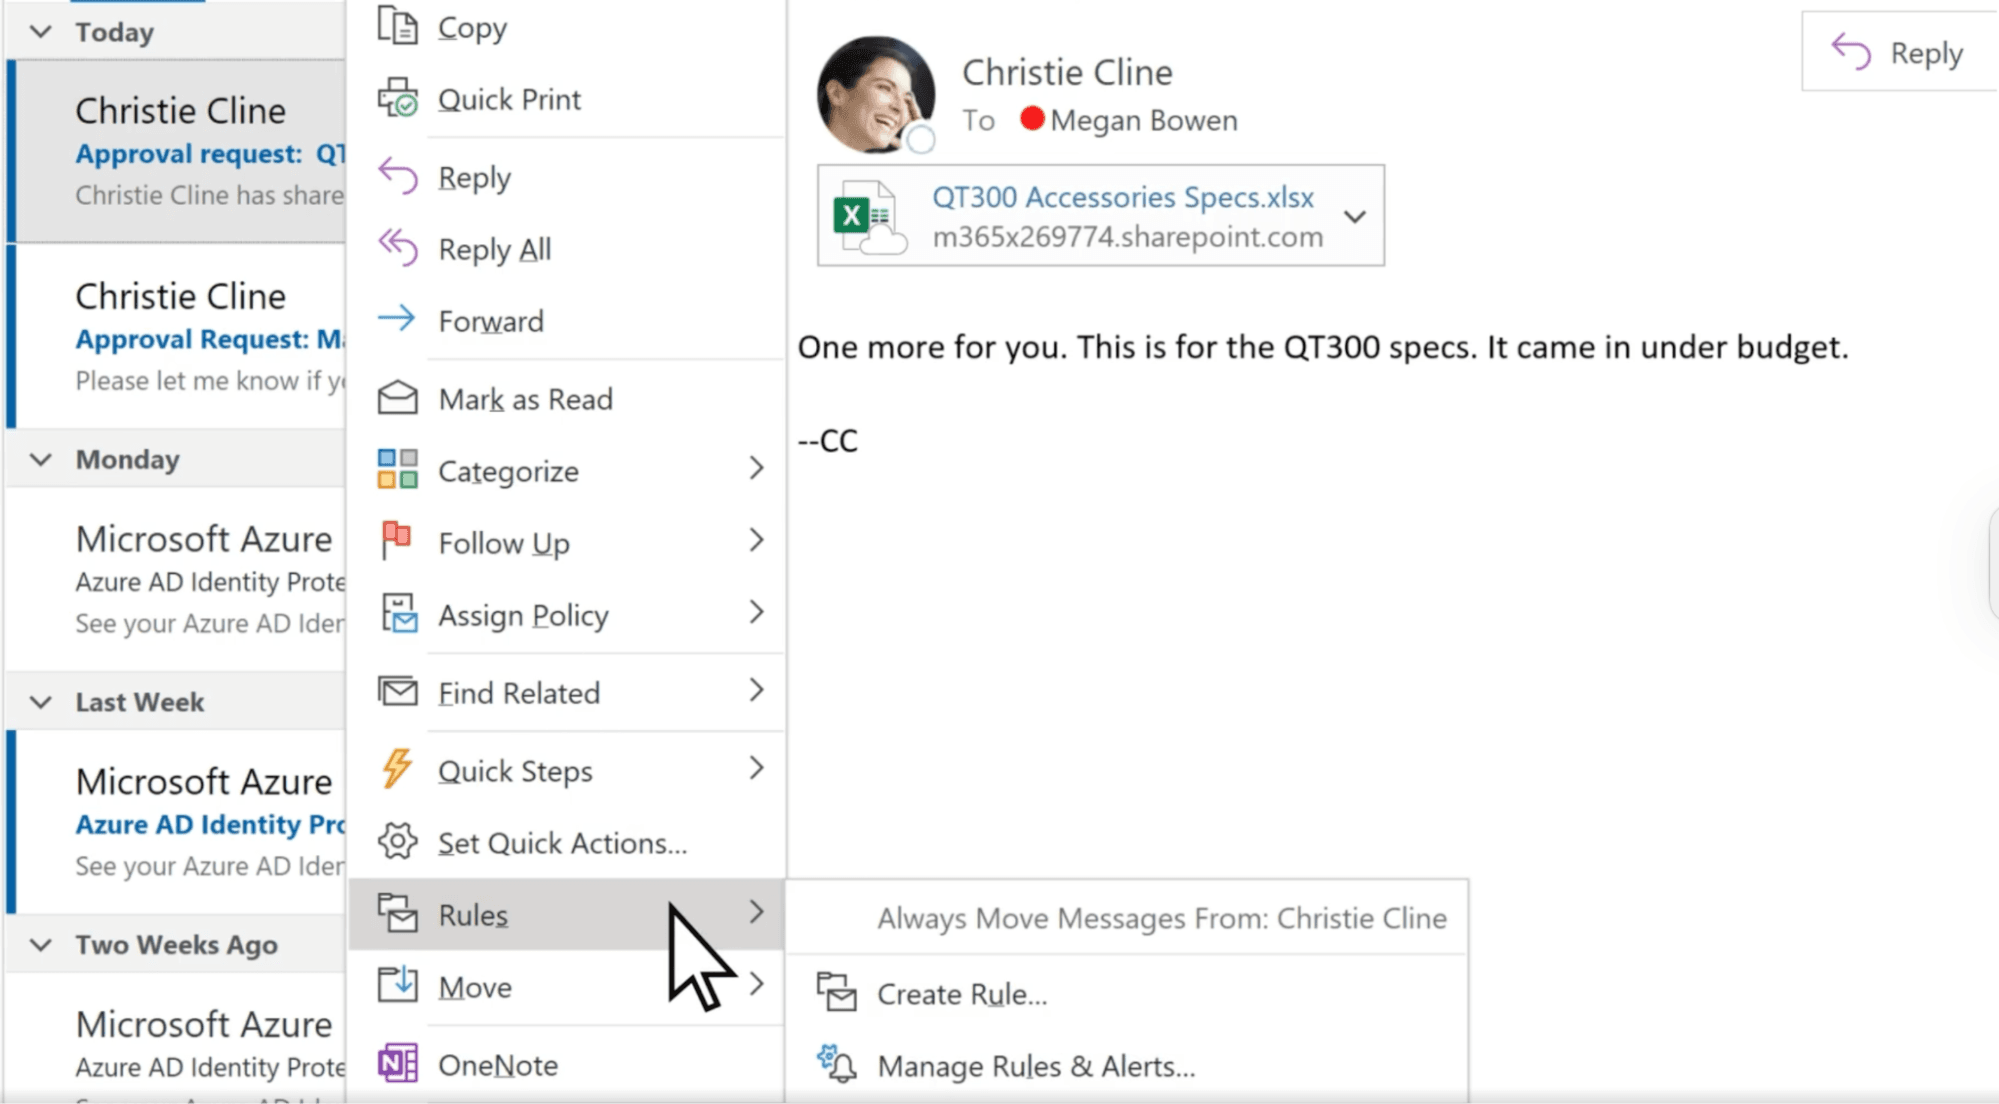This screenshot has height=1104, width=1999.
Task: Collapse the Last Week section
Action: [x=40, y=701]
